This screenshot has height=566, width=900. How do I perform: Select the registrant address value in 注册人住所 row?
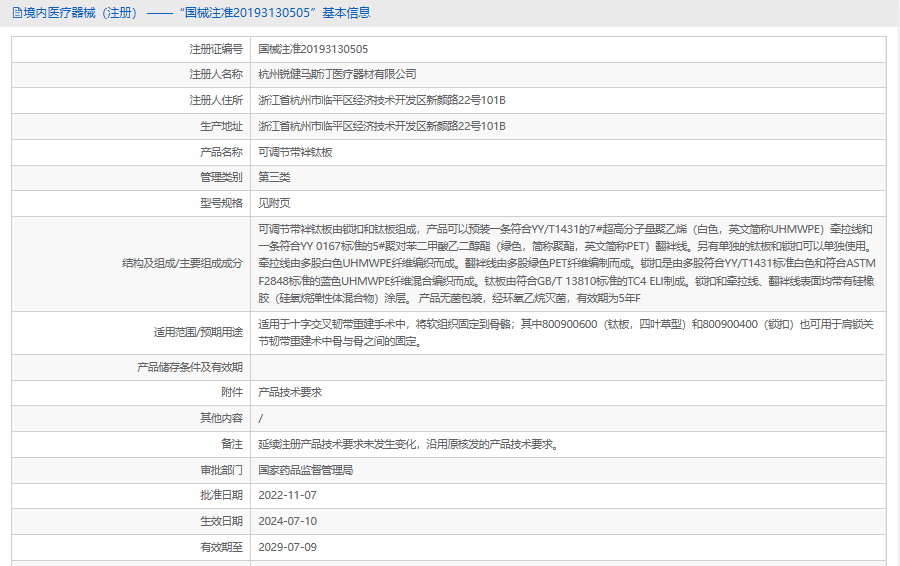tap(382, 100)
